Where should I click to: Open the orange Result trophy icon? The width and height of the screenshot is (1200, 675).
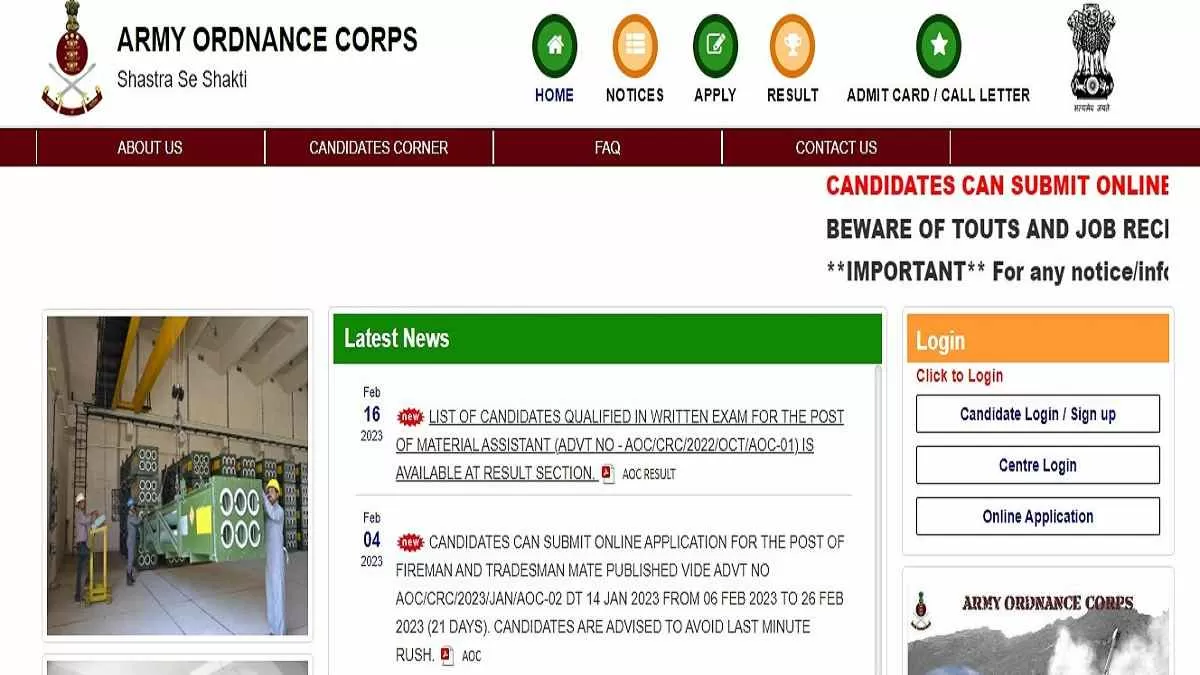(x=792, y=45)
